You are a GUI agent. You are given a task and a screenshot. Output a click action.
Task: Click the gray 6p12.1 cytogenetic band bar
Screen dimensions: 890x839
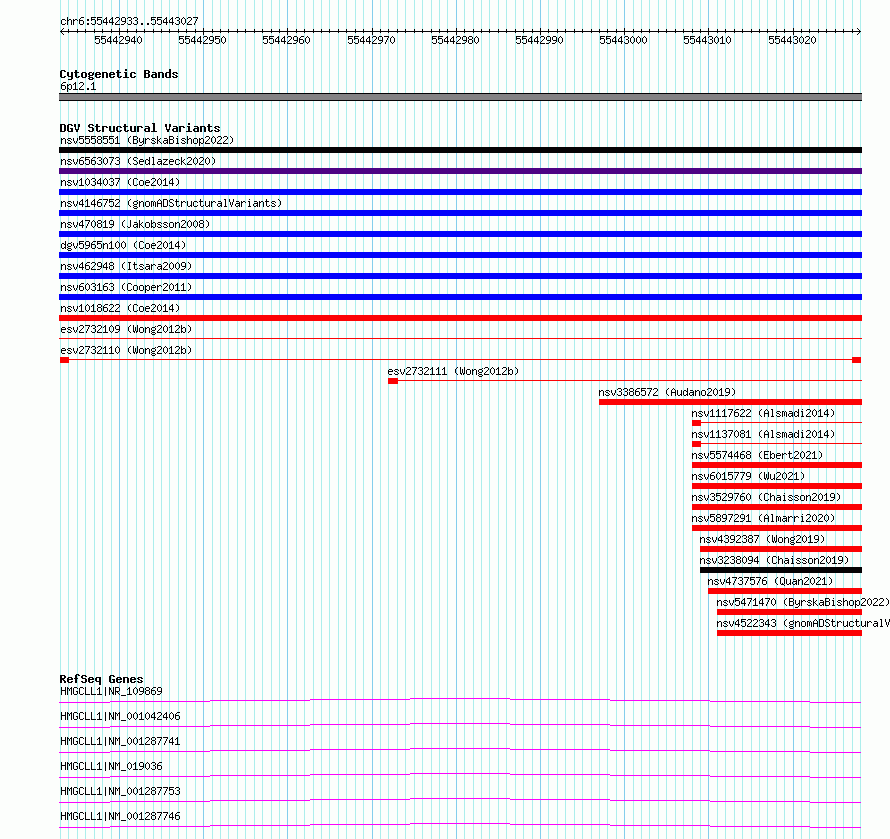coord(460,97)
